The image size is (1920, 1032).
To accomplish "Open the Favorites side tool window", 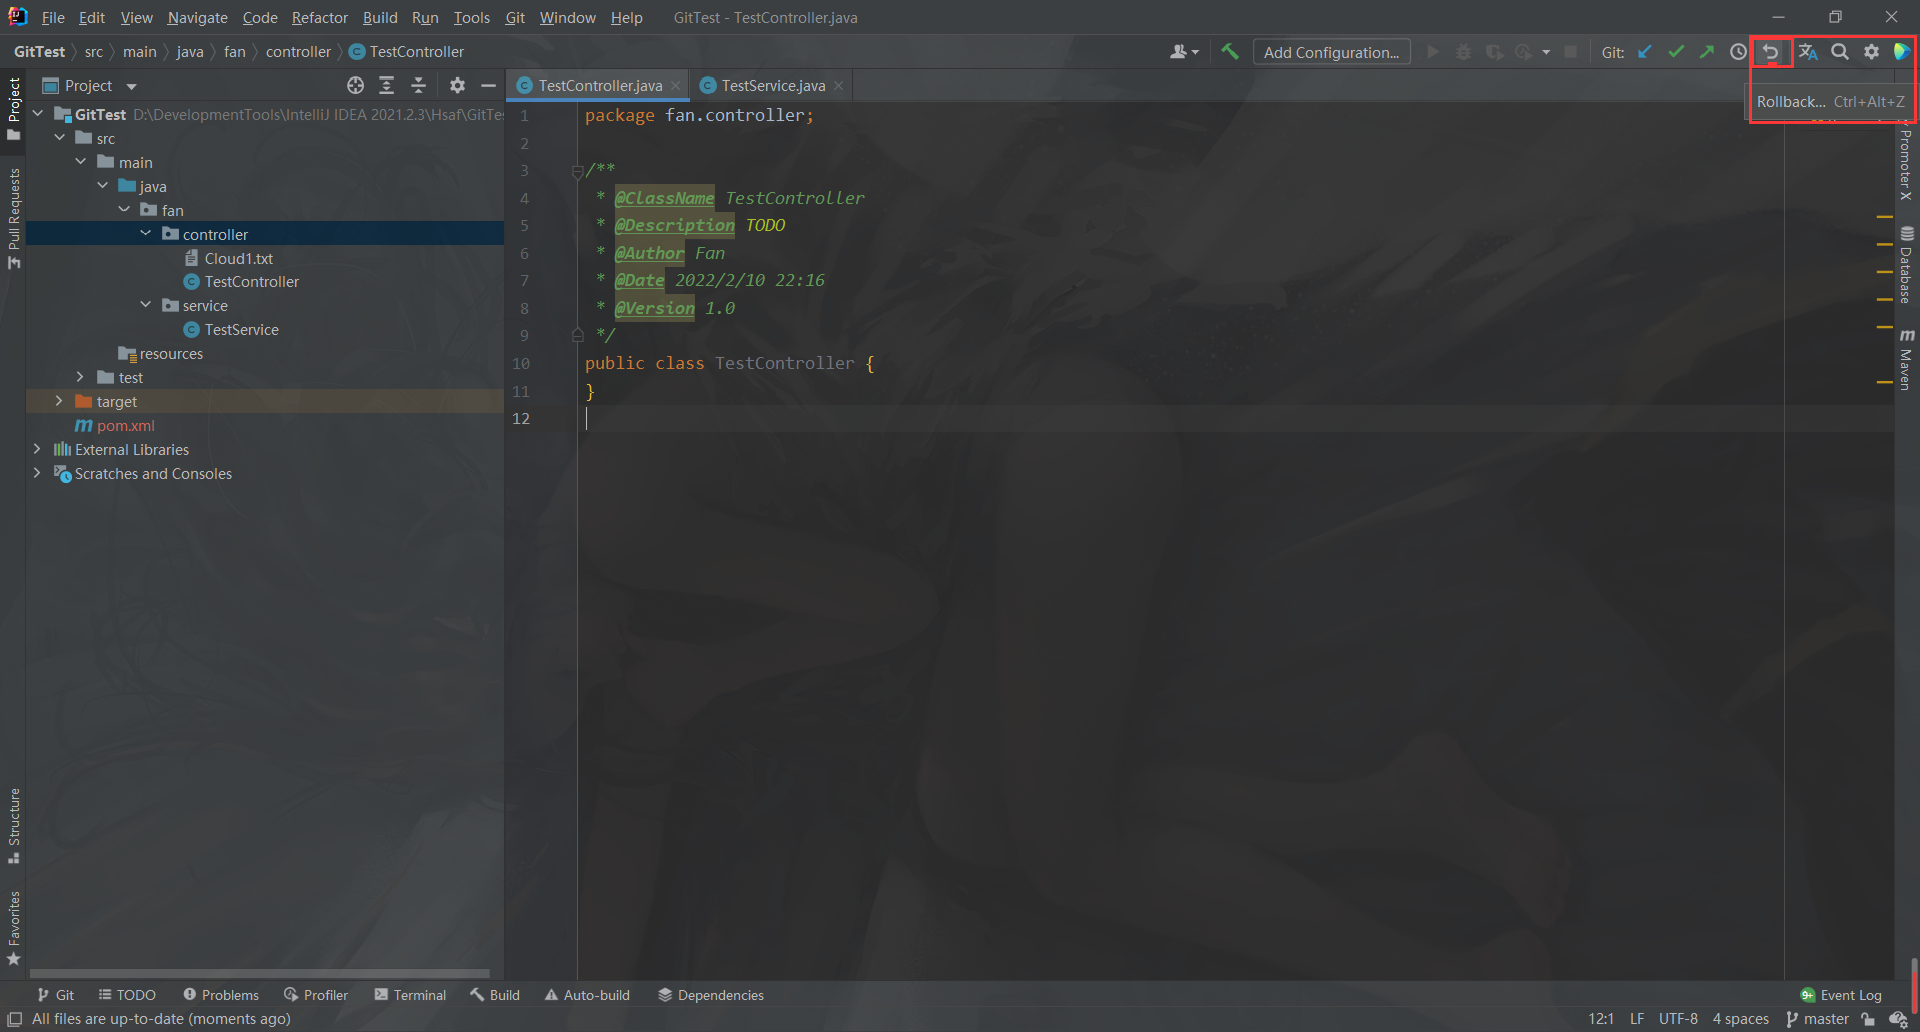I will coord(14,928).
